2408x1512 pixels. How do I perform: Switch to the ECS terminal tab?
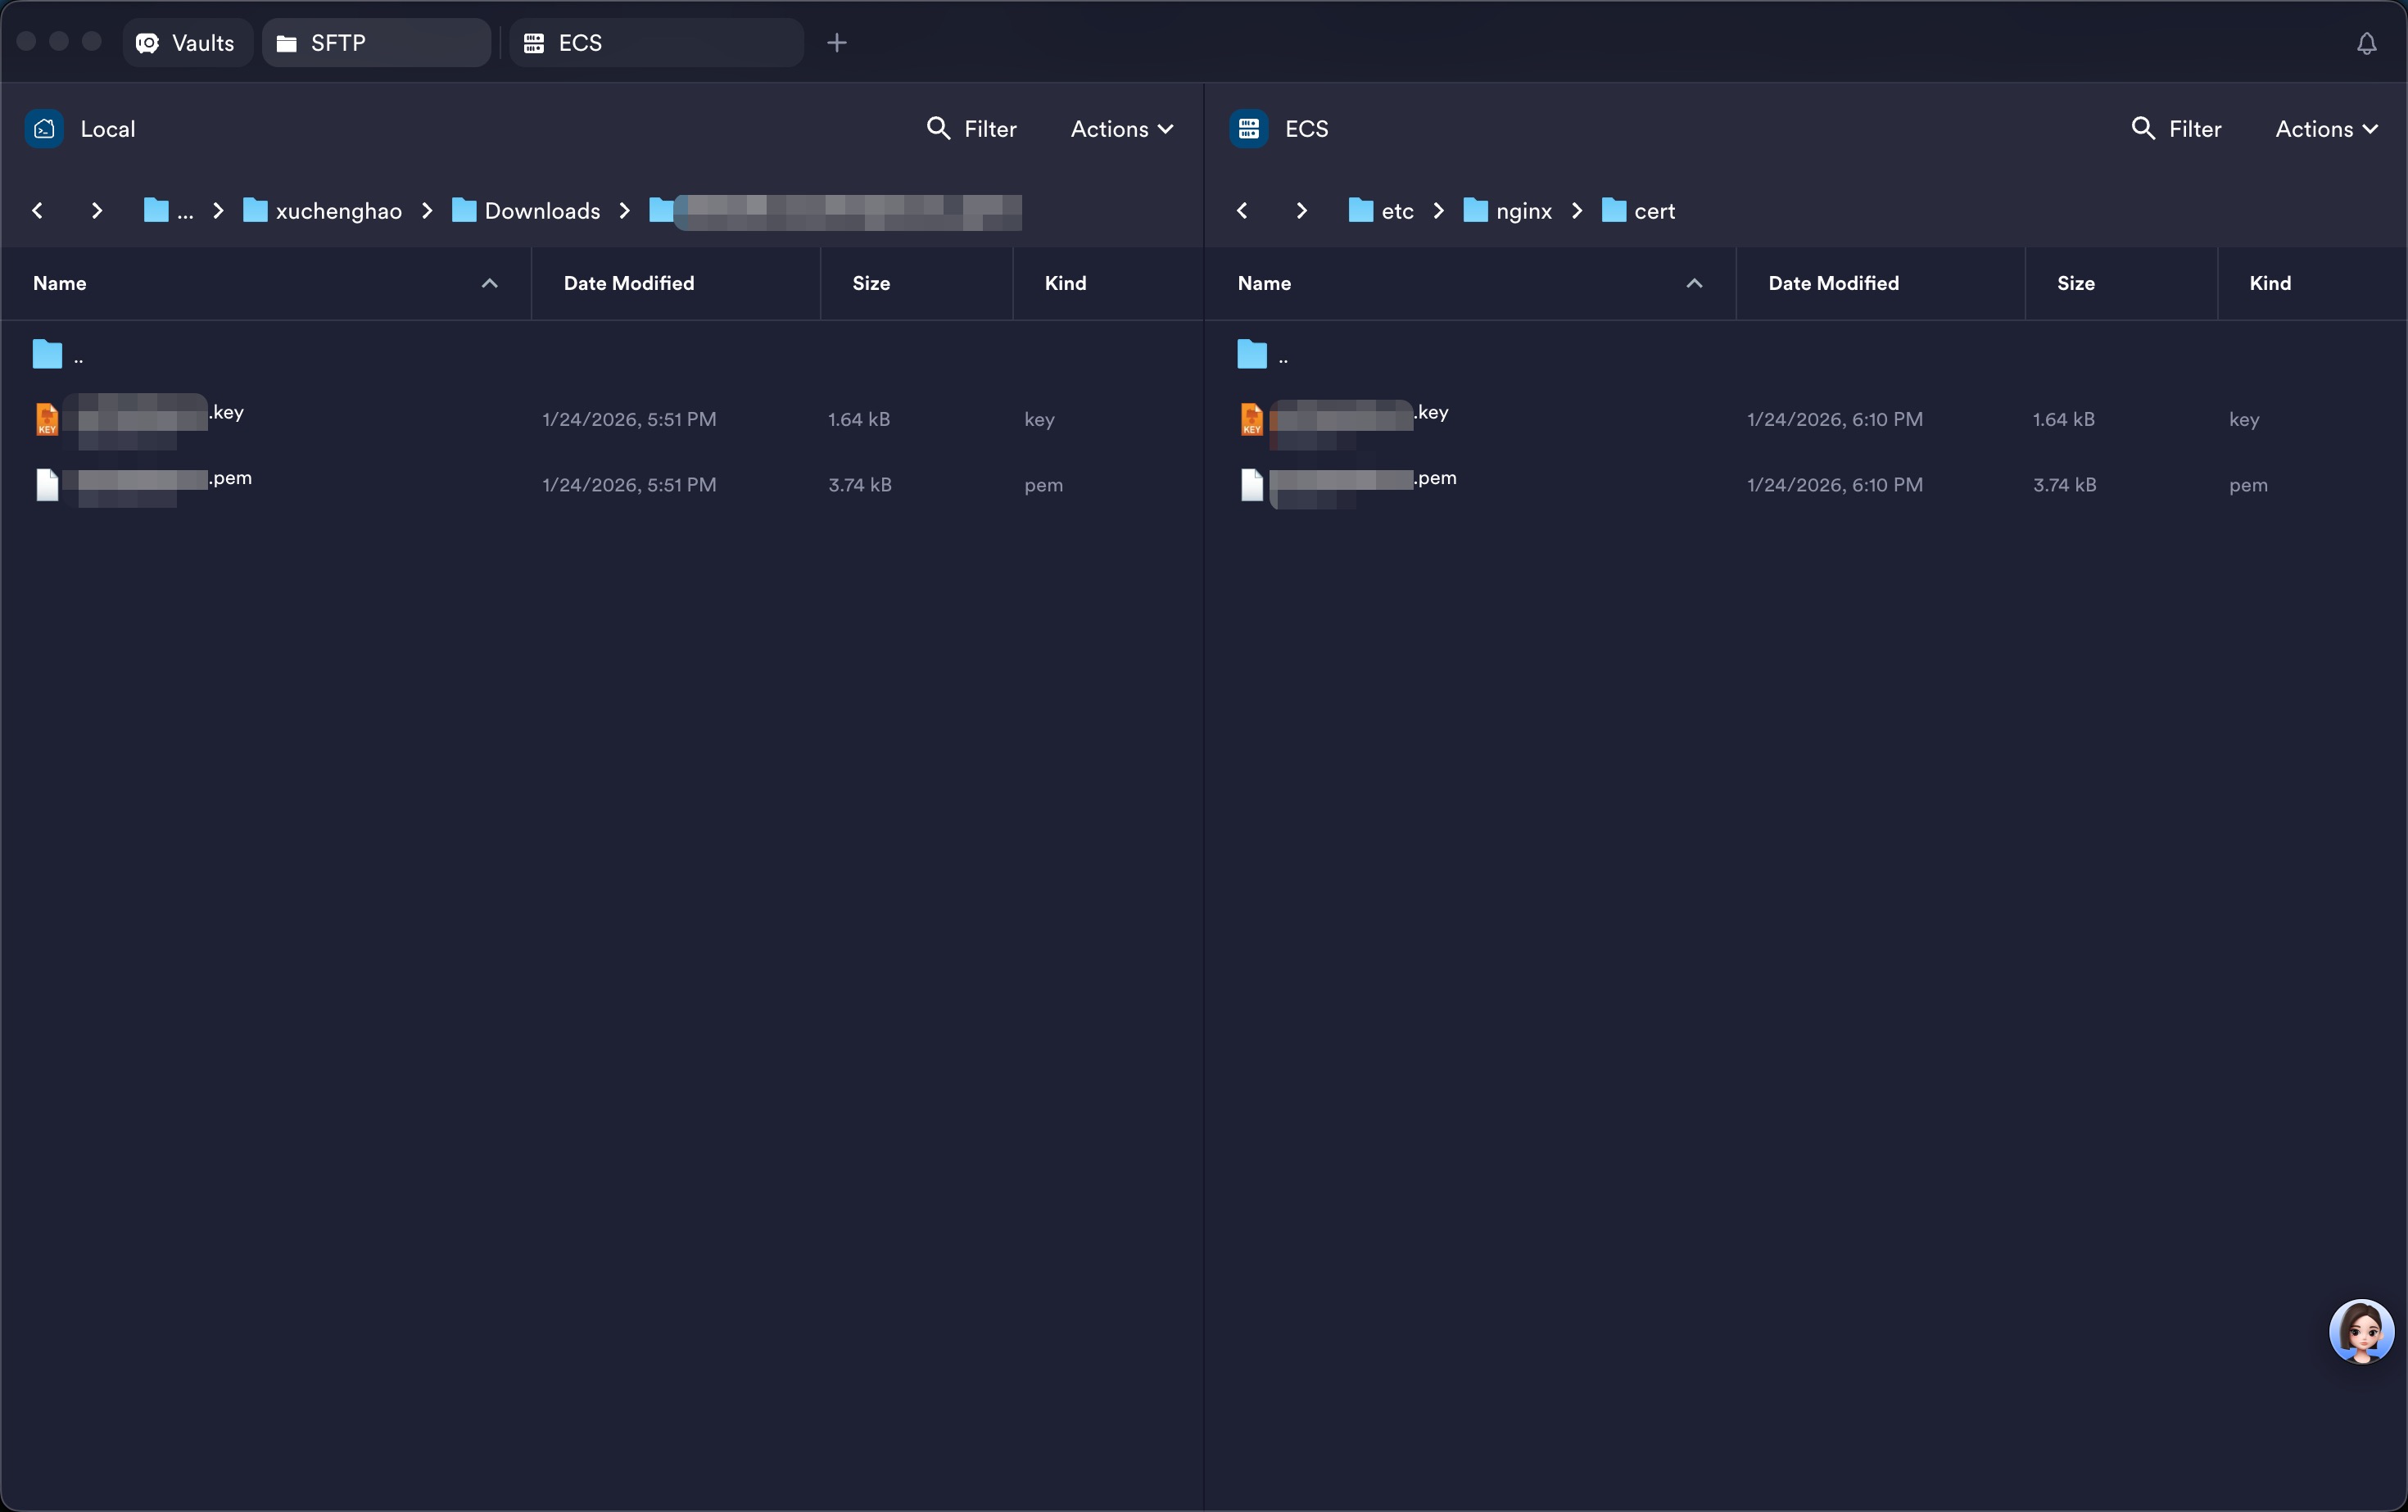[656, 43]
